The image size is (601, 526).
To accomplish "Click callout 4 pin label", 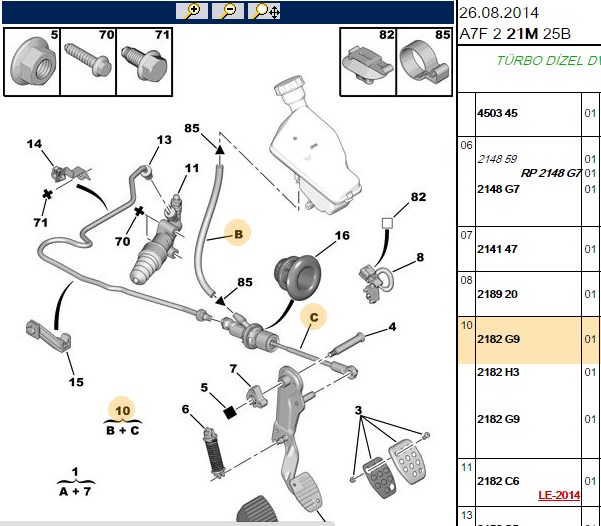I will 392,327.
